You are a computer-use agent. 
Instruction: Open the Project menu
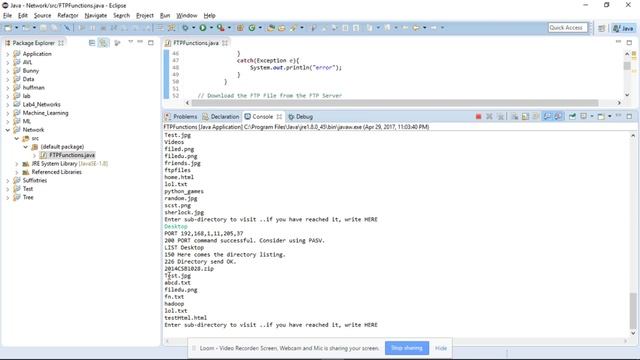coord(145,16)
